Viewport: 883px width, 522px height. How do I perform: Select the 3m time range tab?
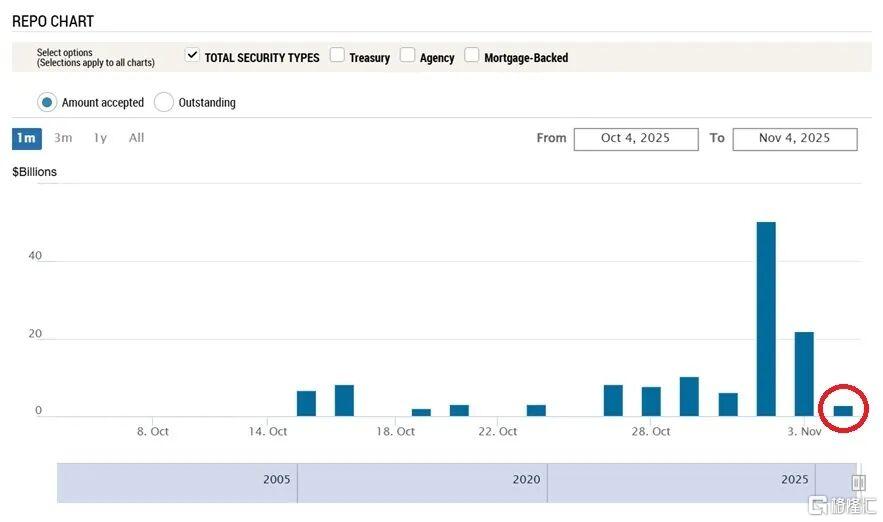point(63,138)
